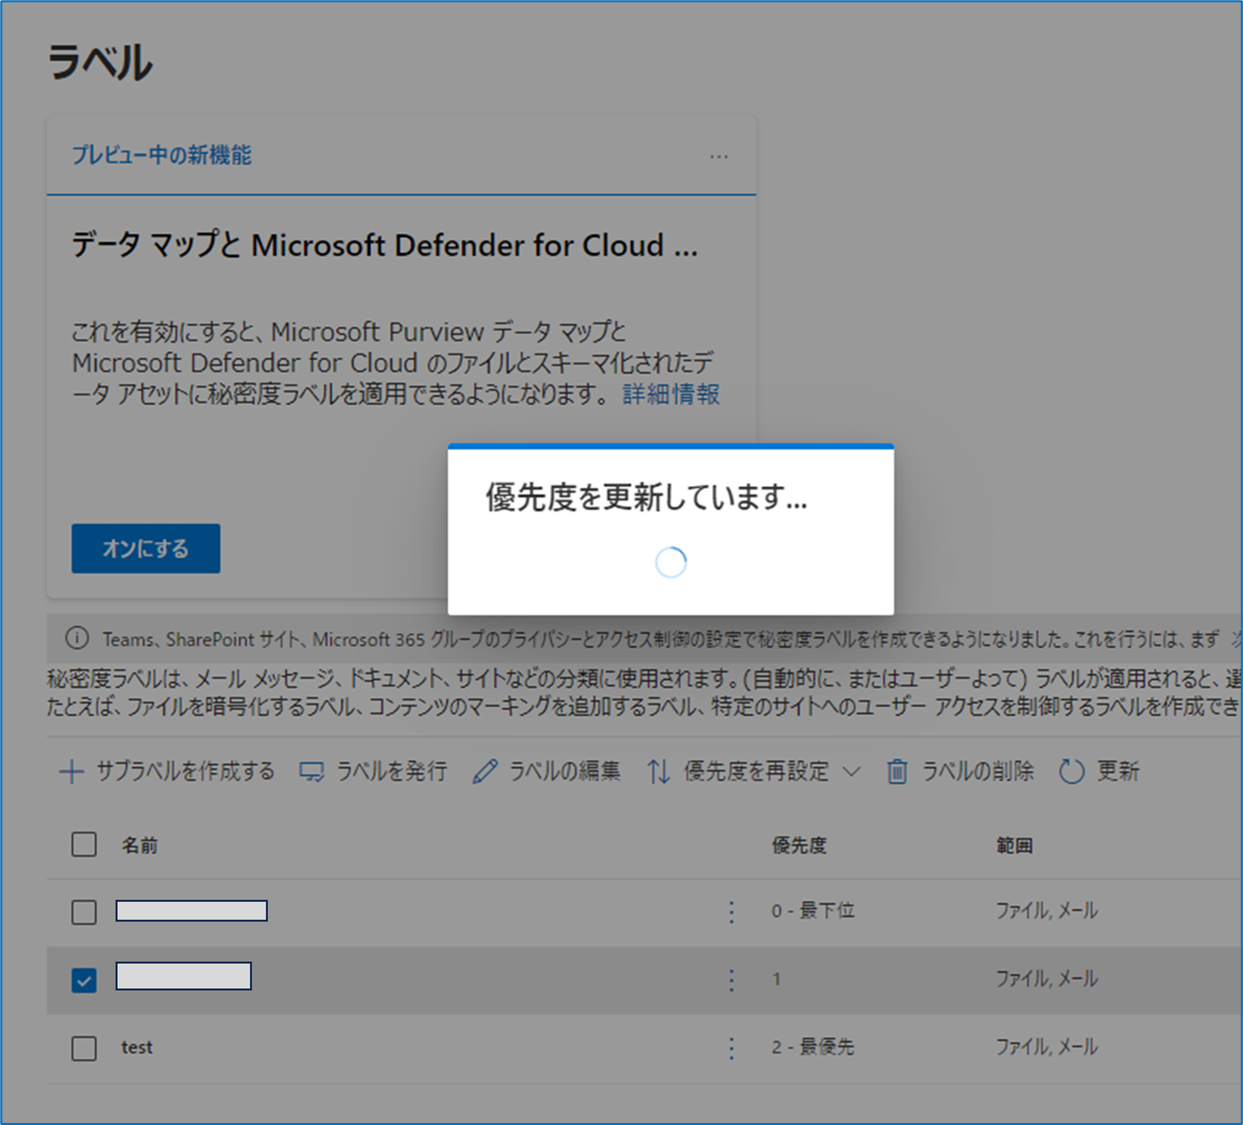Select ラベルの編集 command

[x=565, y=771]
